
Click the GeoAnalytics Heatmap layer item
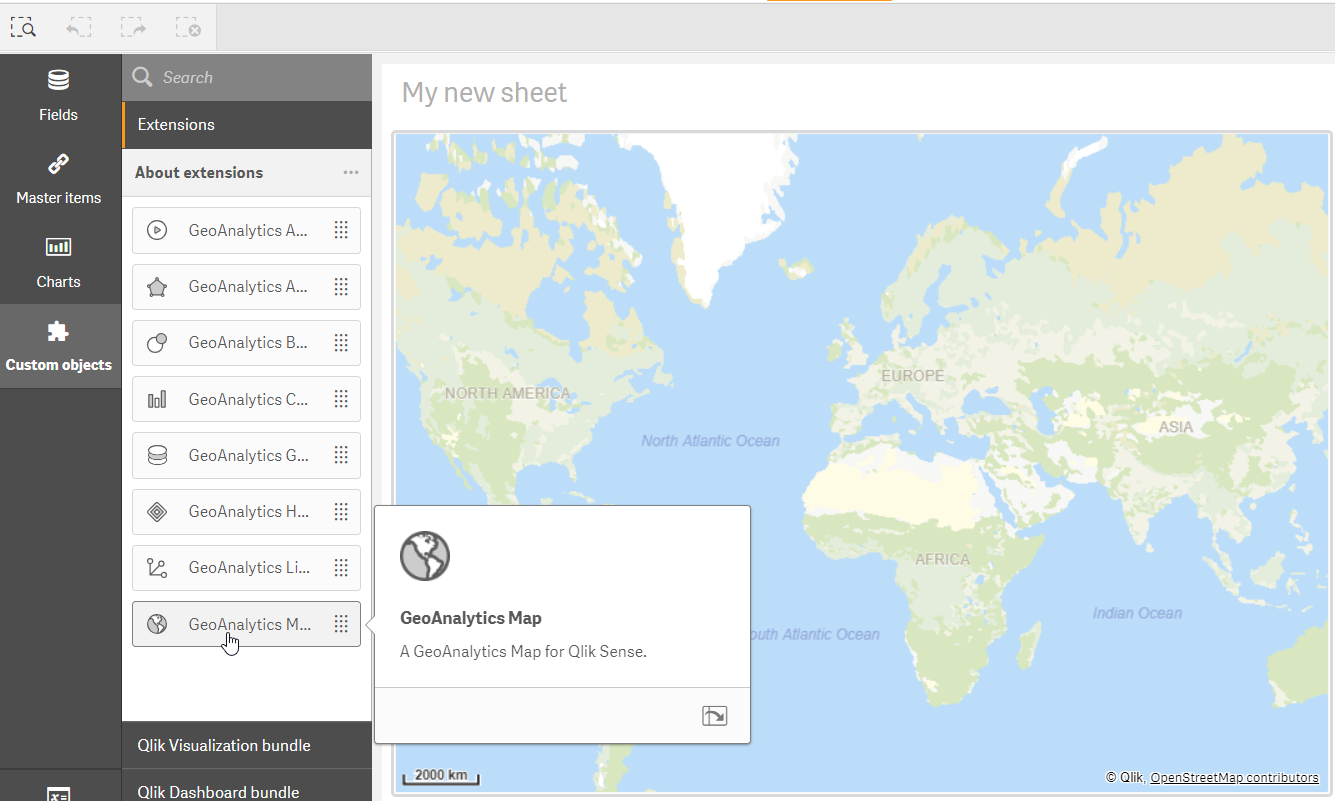point(249,511)
